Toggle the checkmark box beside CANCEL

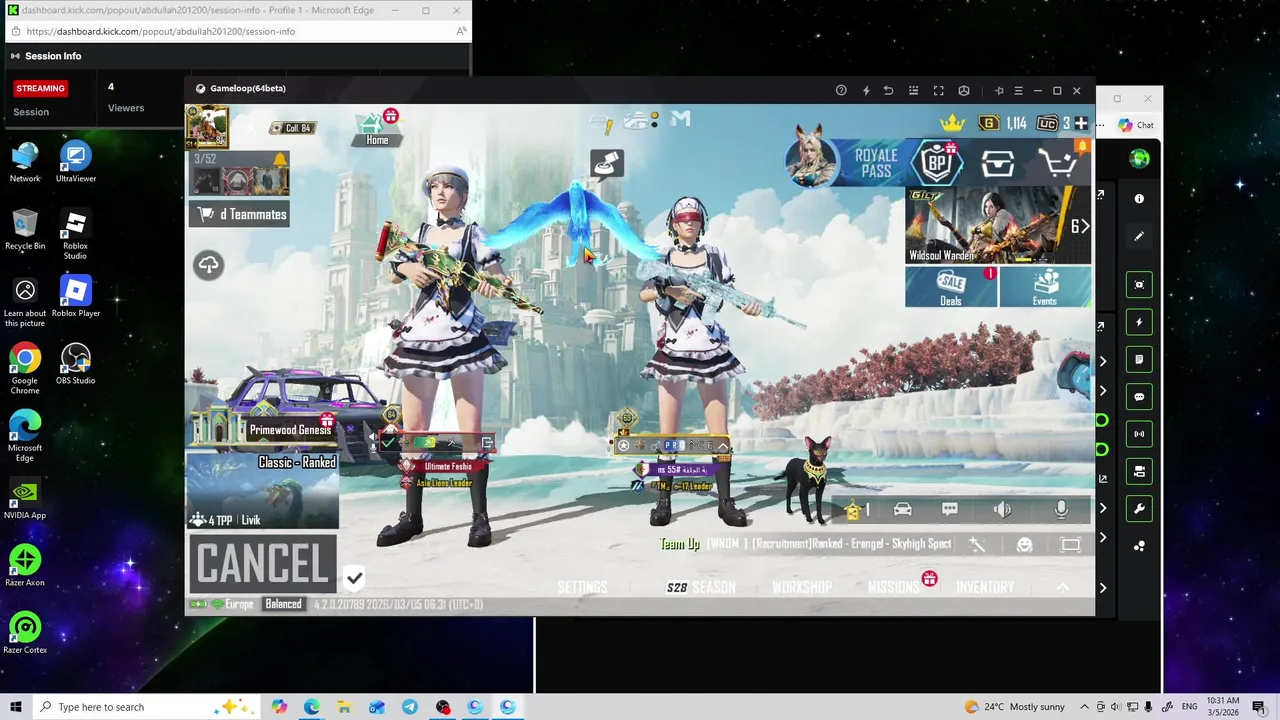pyautogui.click(x=354, y=577)
